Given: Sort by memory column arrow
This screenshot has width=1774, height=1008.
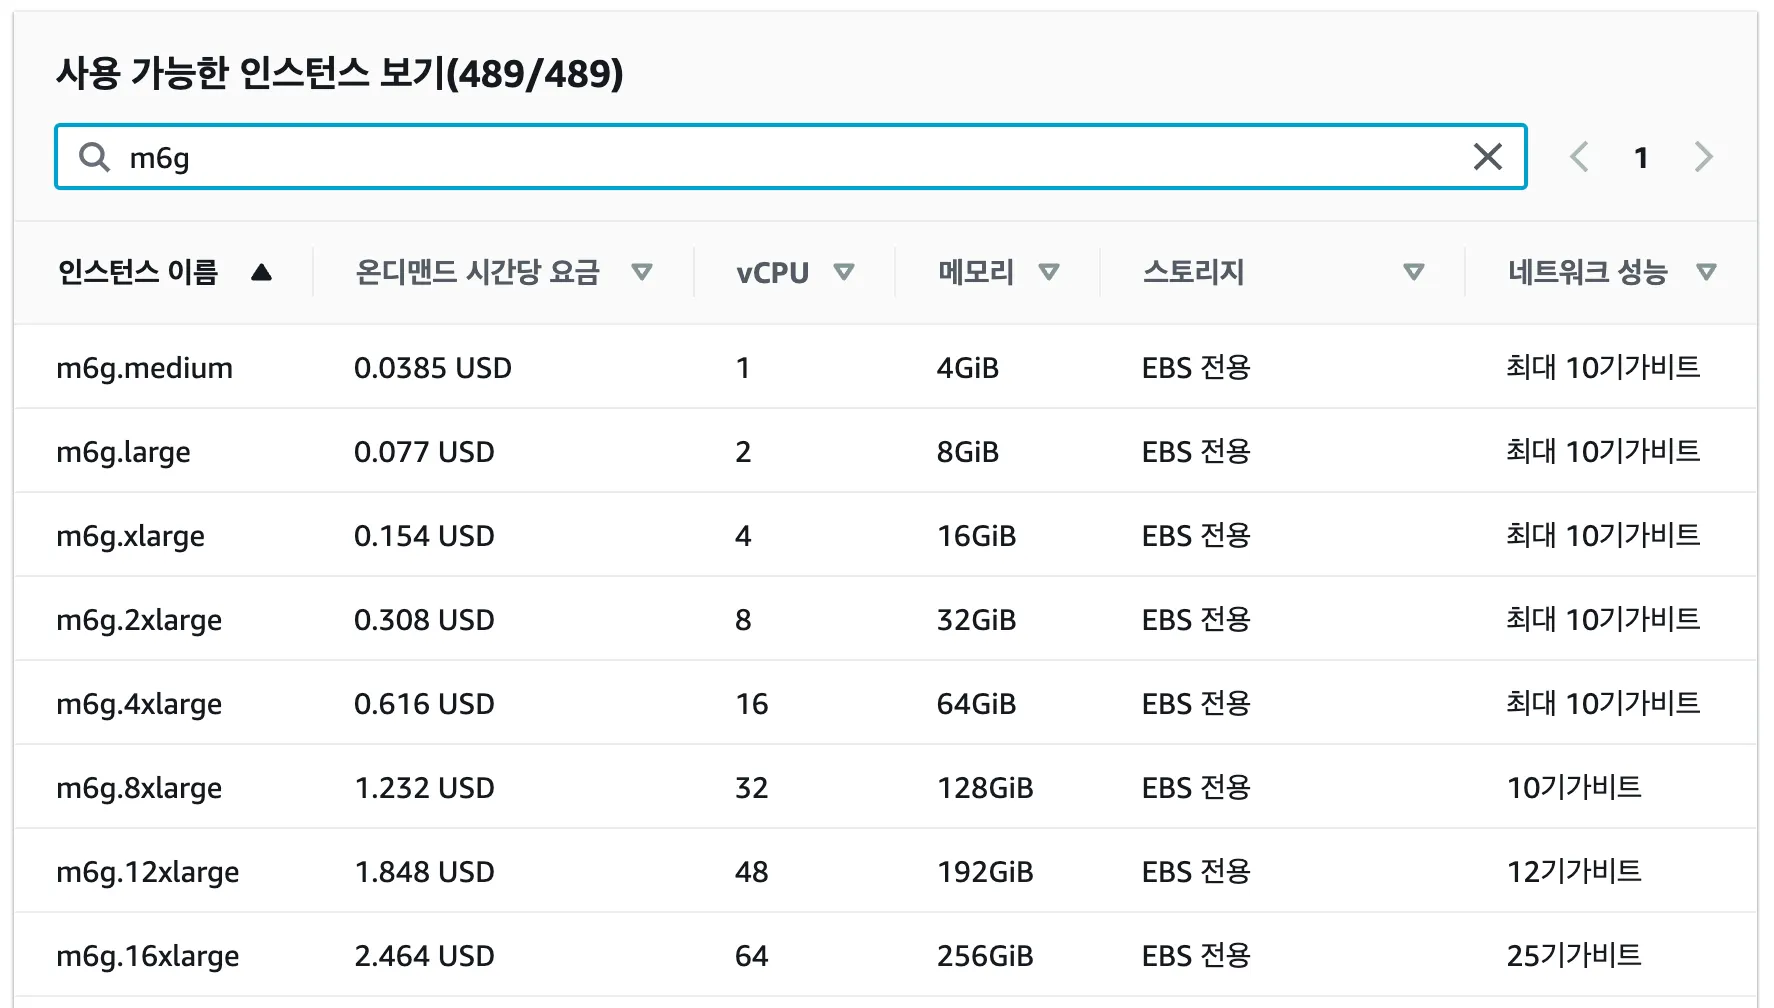Looking at the screenshot, I should pyautogui.click(x=1049, y=272).
